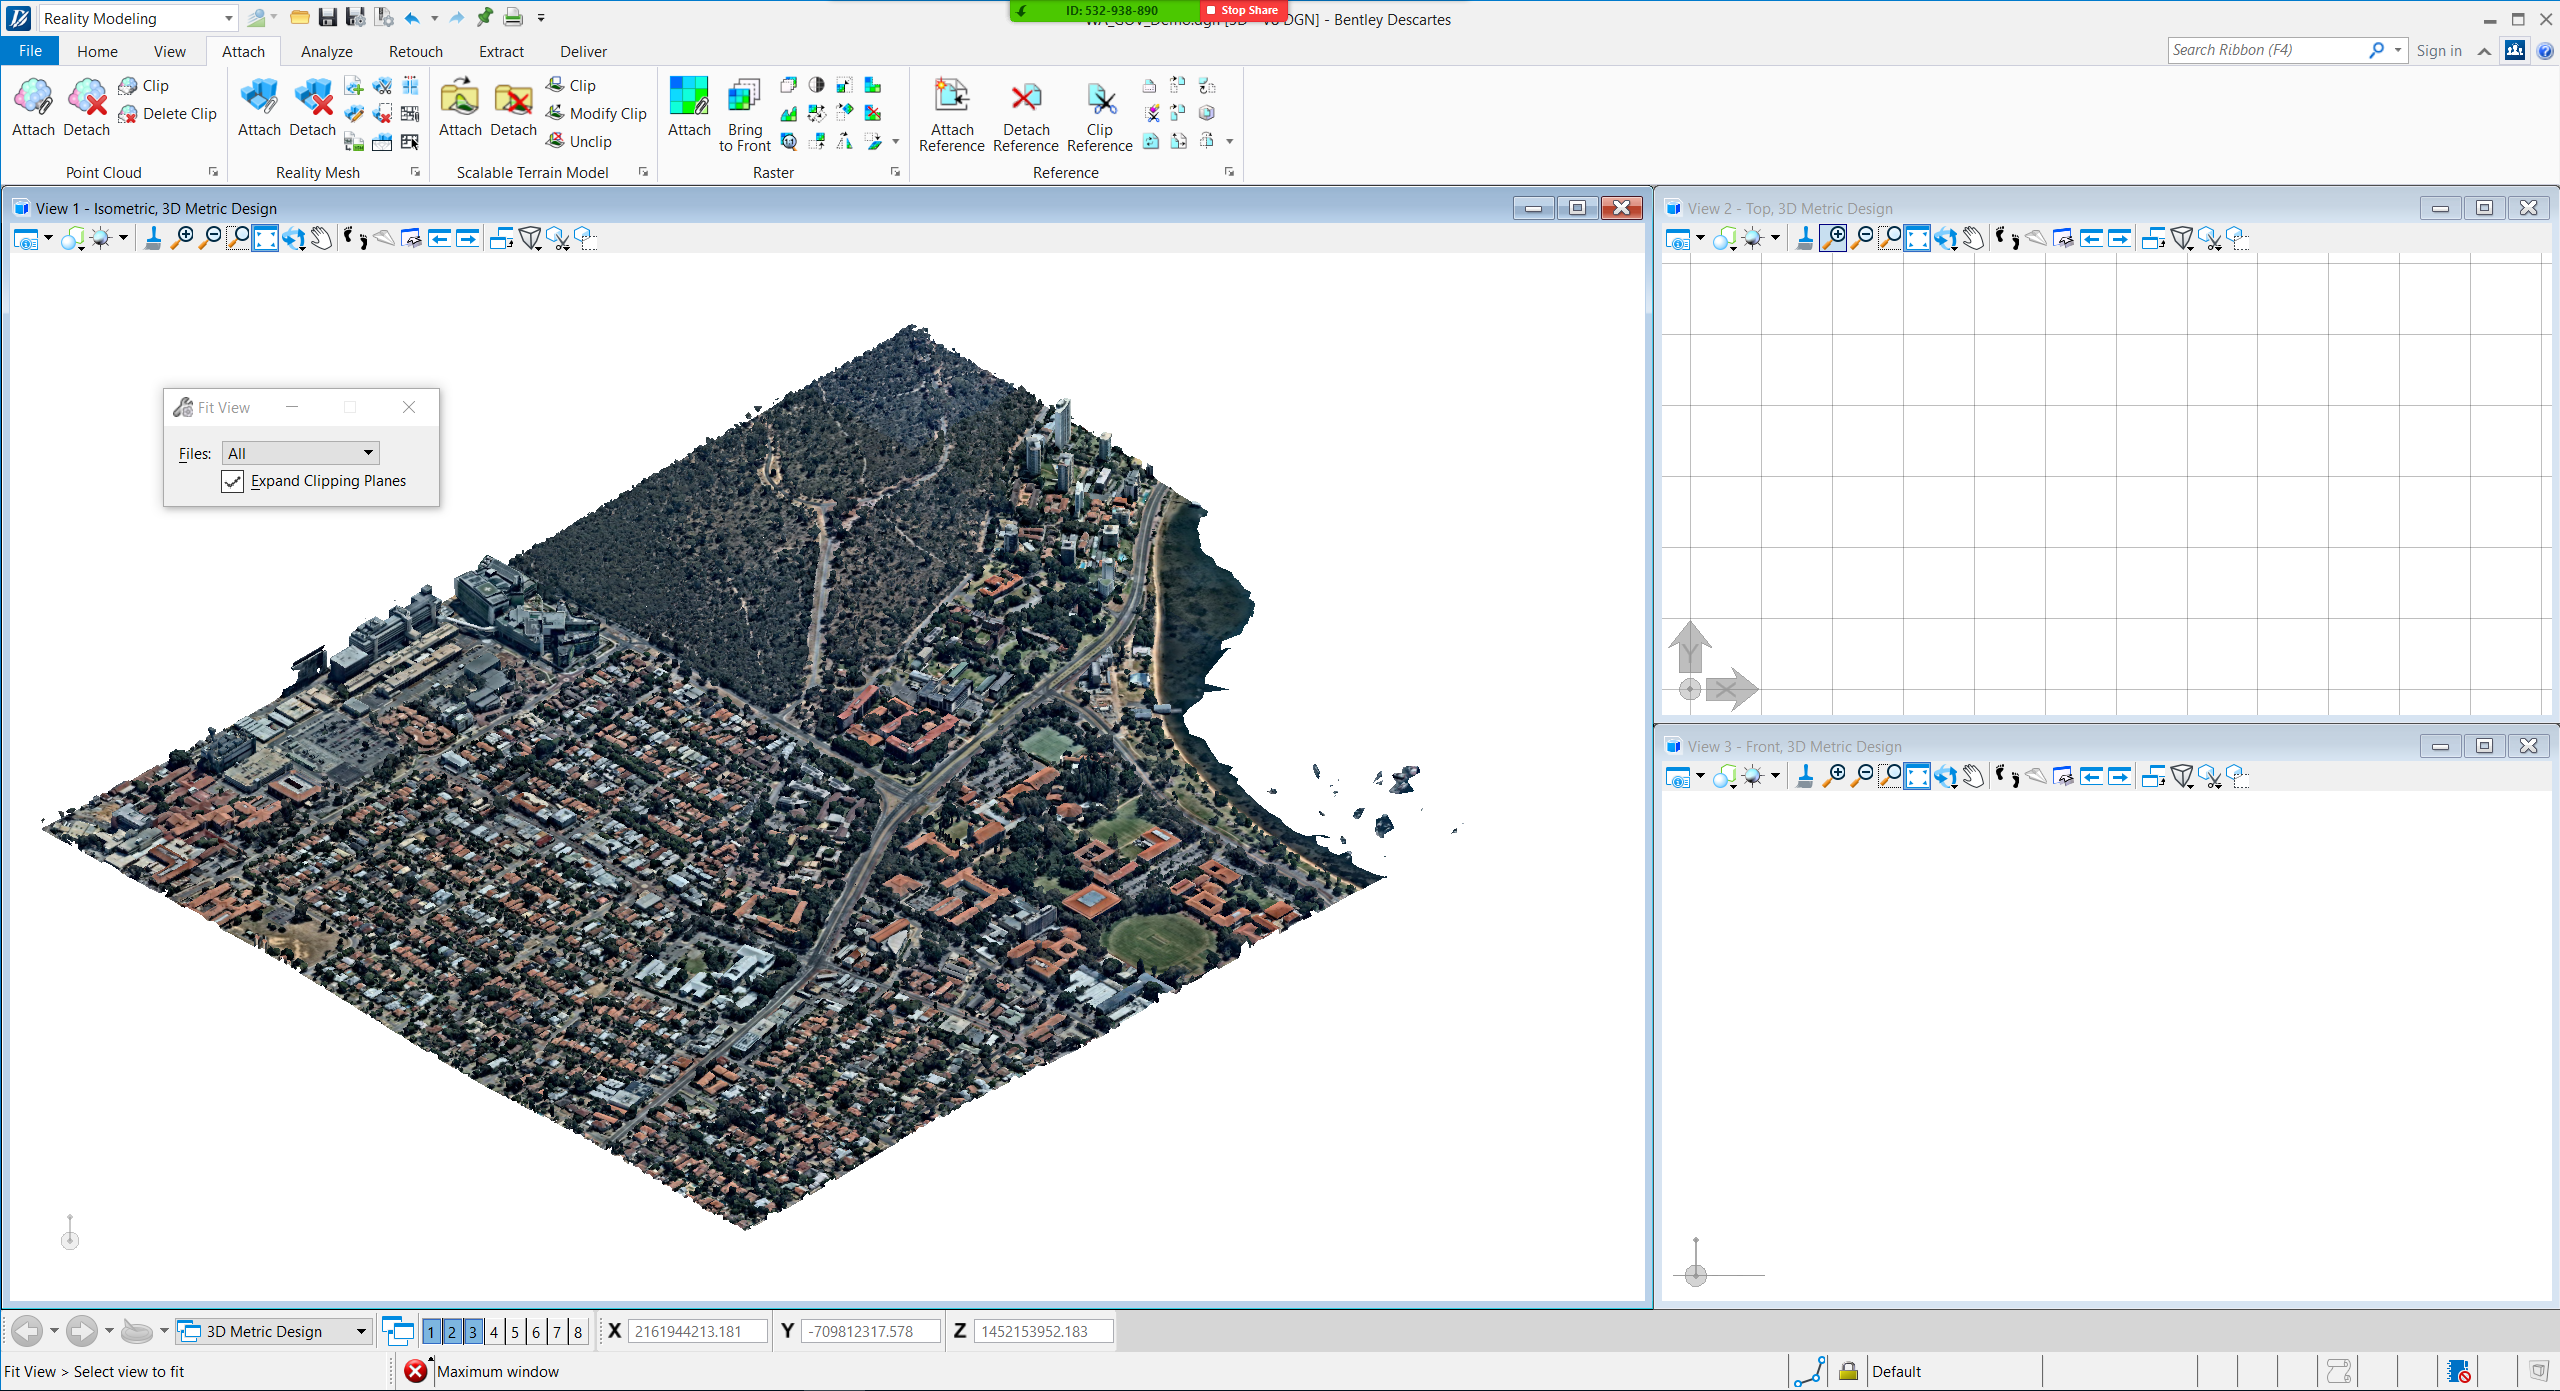Image resolution: width=2560 pixels, height=1391 pixels.
Task: Switch to the Home ribbon tab
Action: [97, 51]
